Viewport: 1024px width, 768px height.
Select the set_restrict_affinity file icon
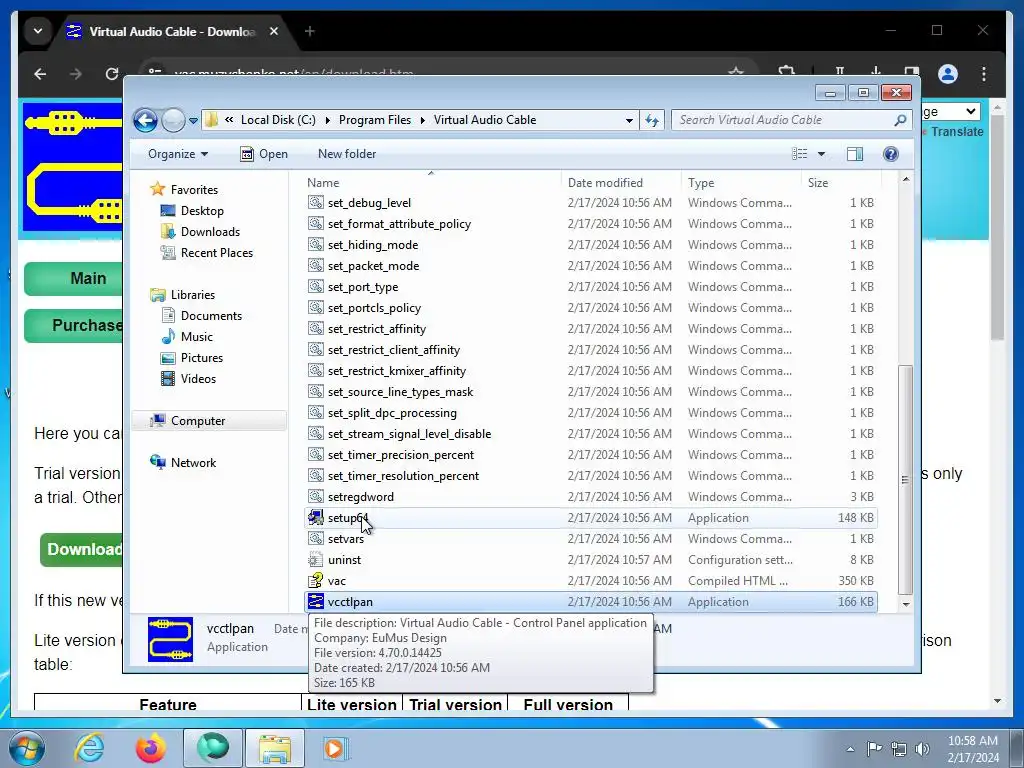[x=315, y=329]
